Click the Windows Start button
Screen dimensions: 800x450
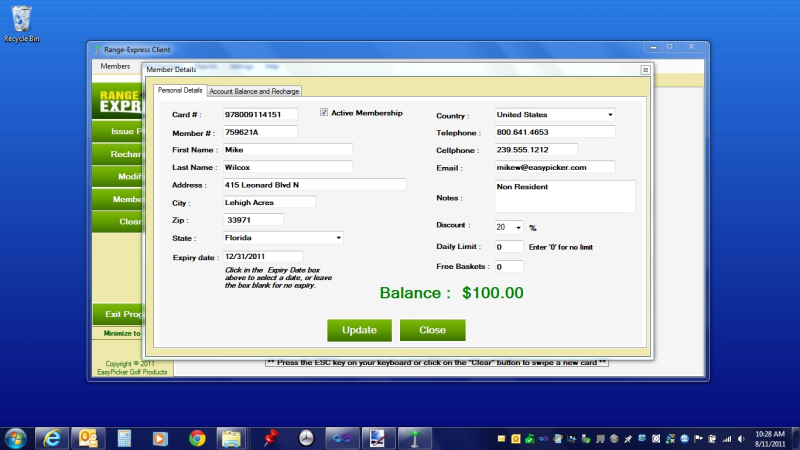[16, 438]
